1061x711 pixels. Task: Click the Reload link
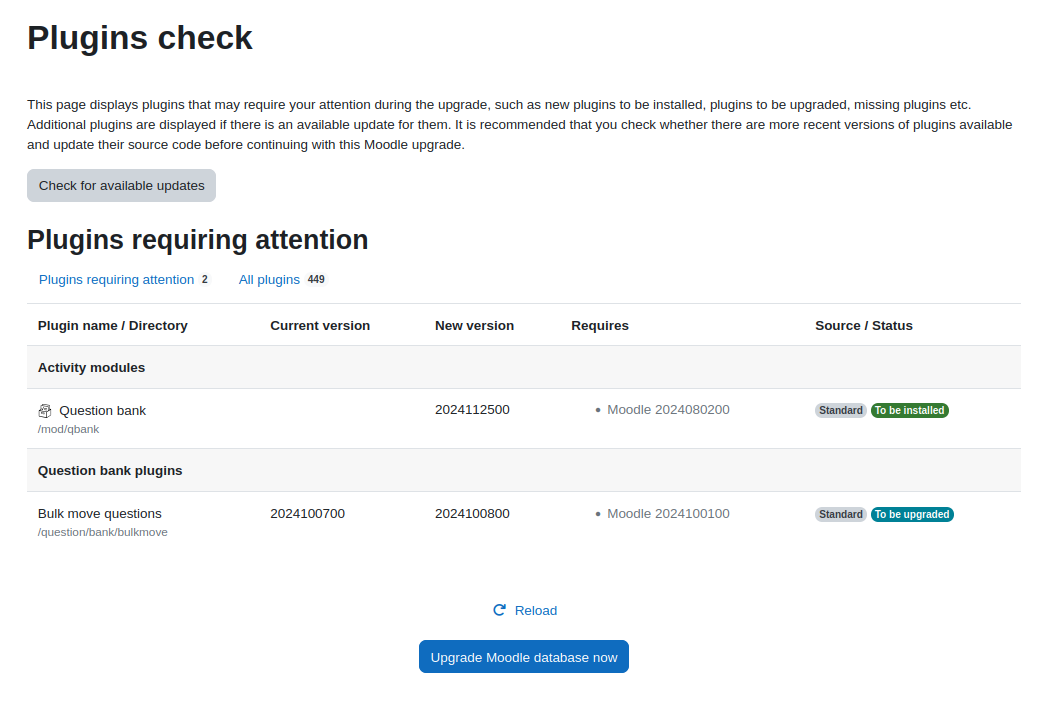(525, 610)
